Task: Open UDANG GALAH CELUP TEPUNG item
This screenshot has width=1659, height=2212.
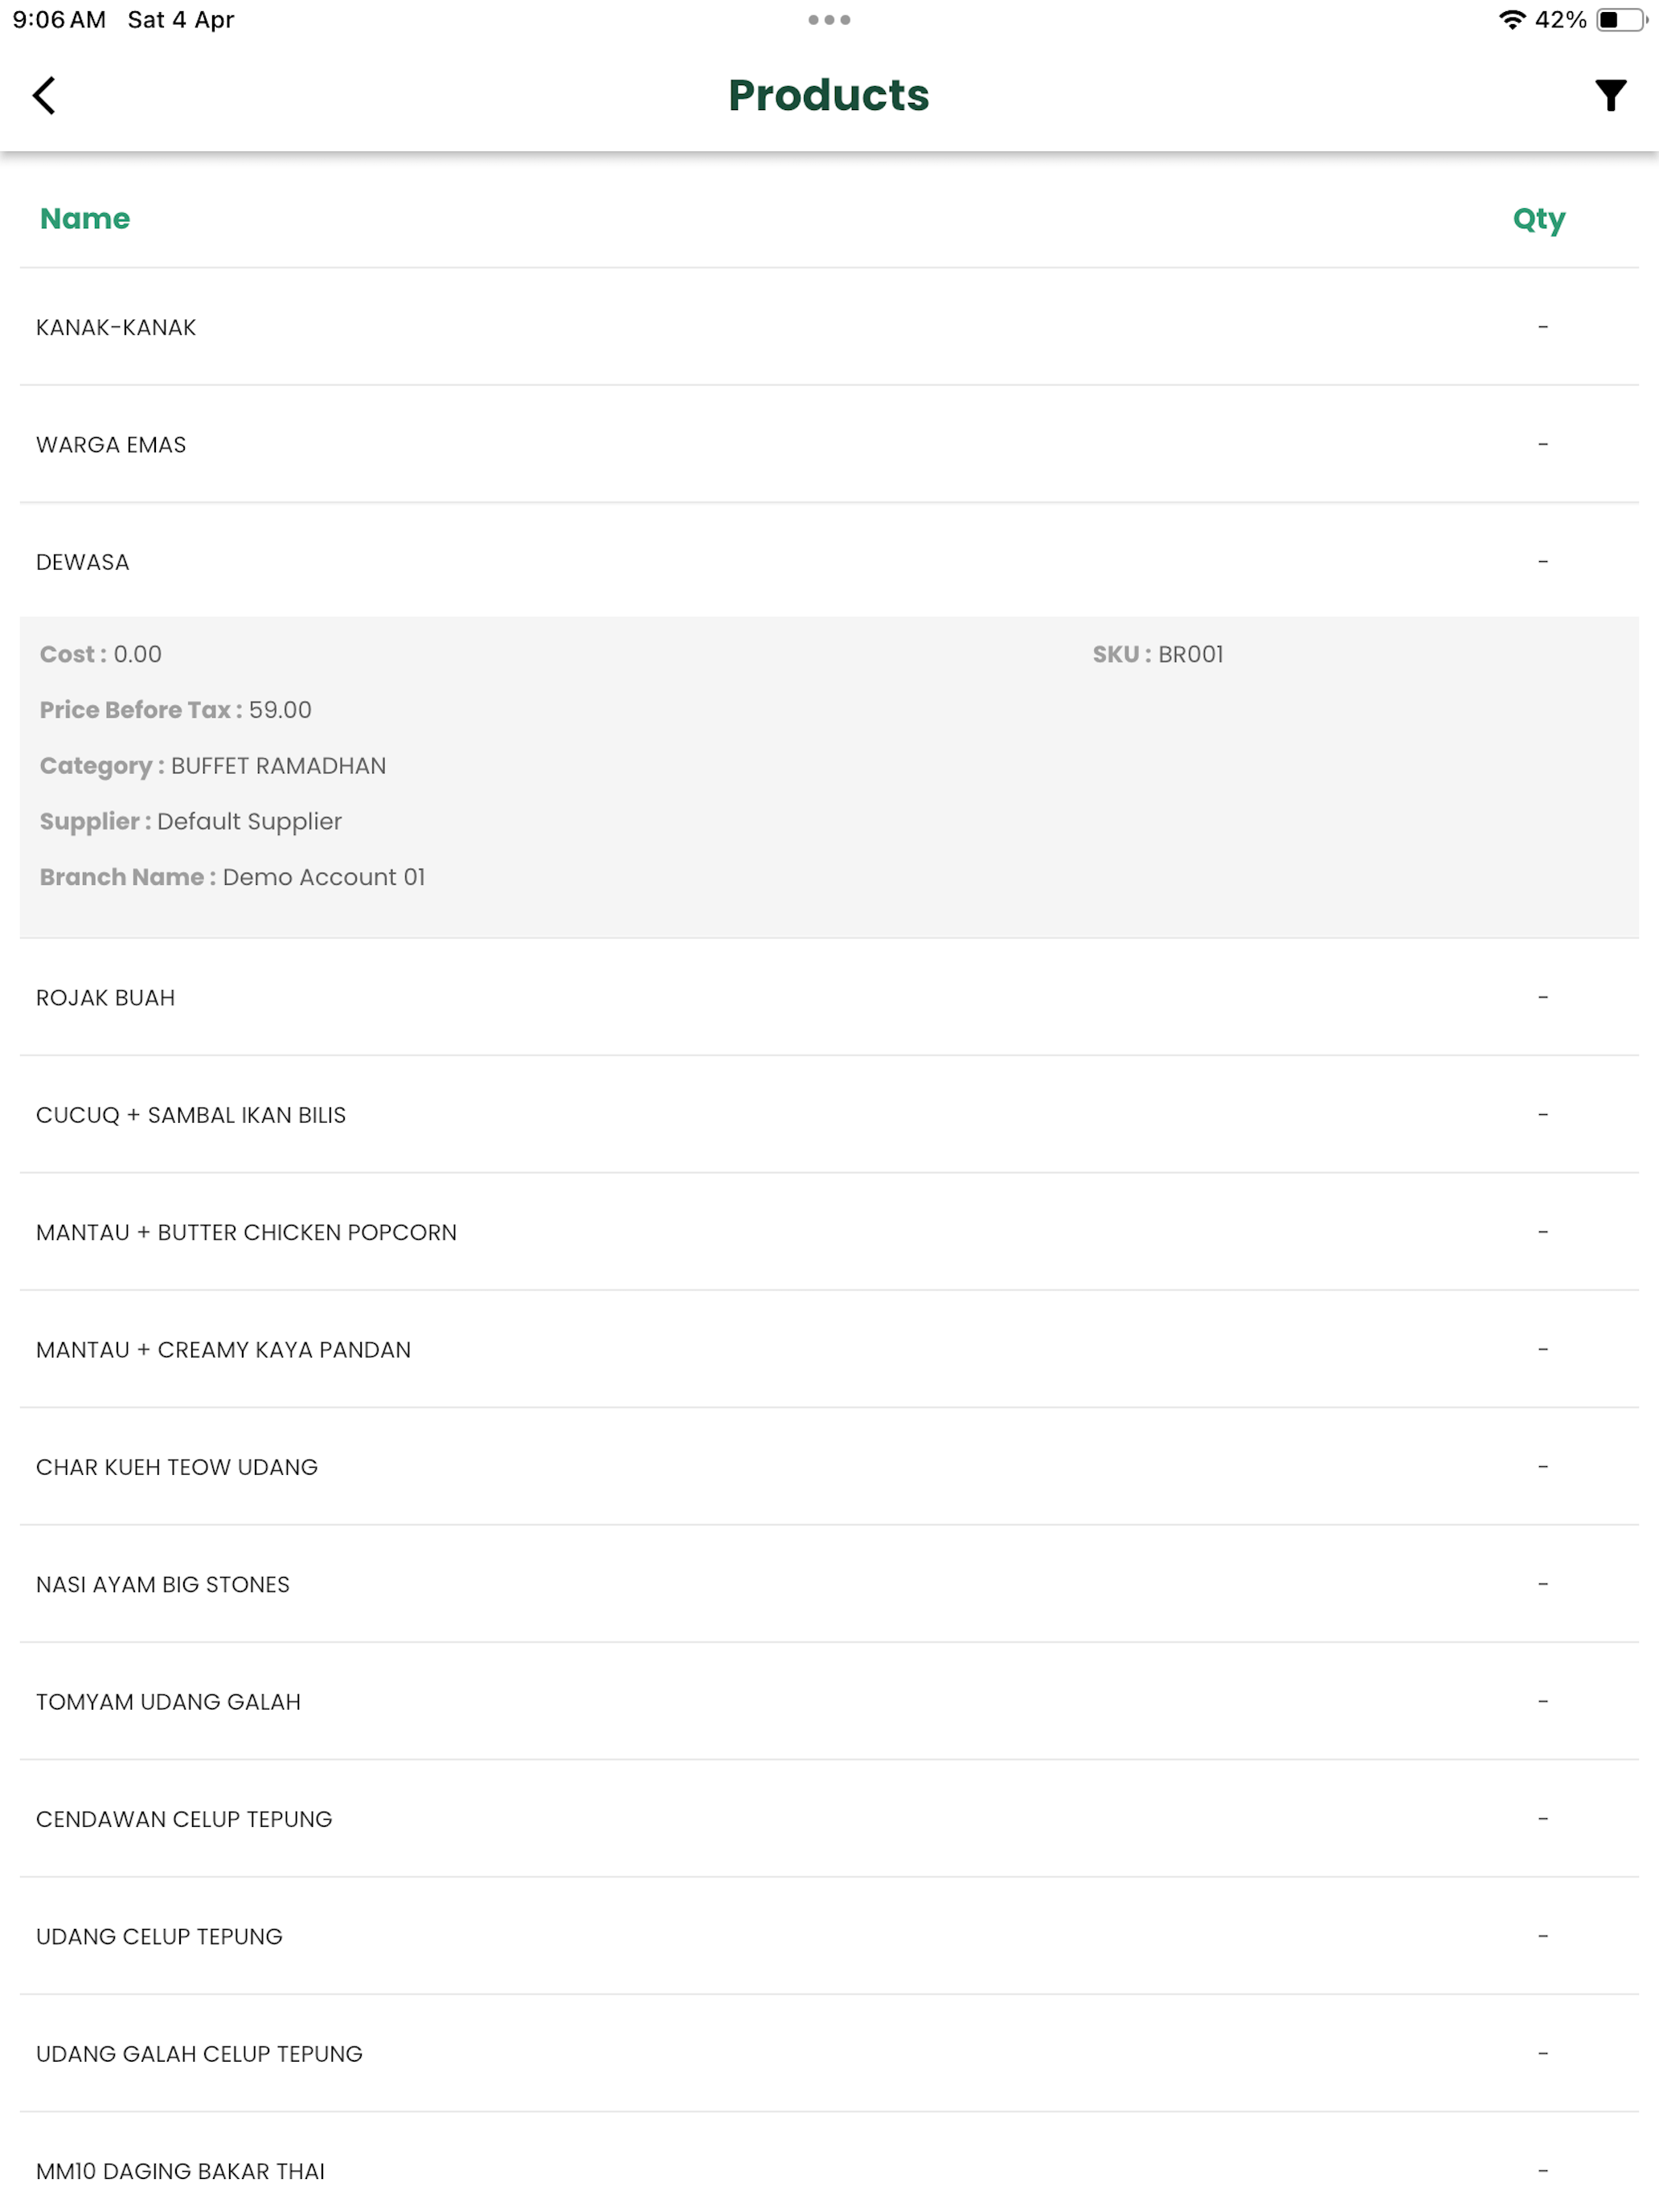Action: tap(829, 2053)
